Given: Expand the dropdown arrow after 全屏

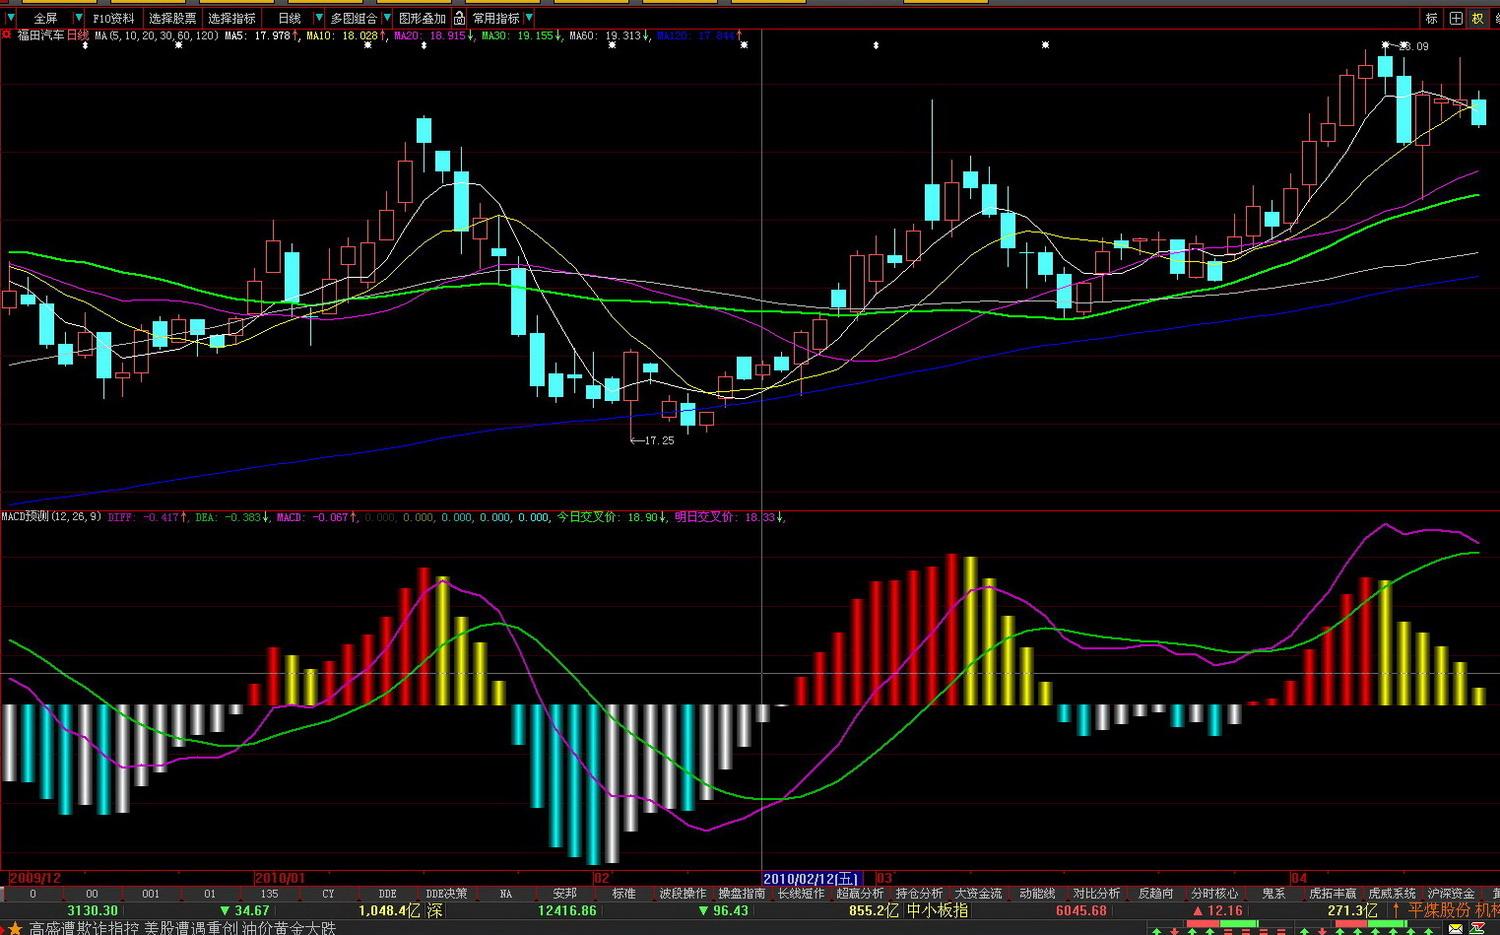Looking at the screenshot, I should pyautogui.click(x=78, y=18).
